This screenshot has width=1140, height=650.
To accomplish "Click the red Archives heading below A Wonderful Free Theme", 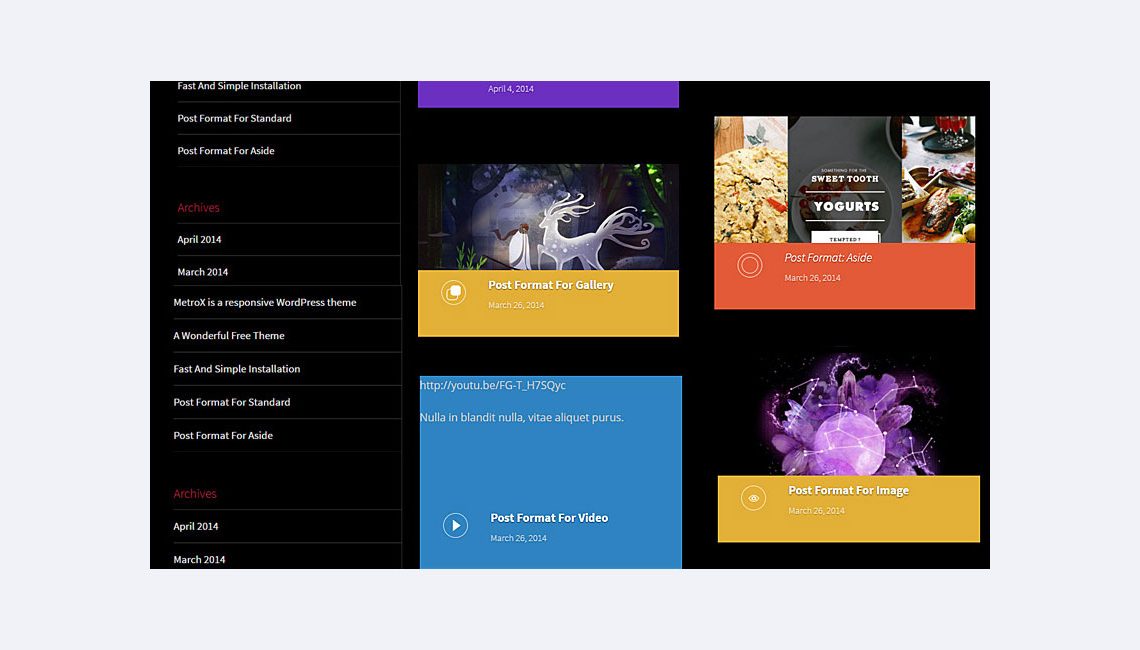I will pos(195,494).
